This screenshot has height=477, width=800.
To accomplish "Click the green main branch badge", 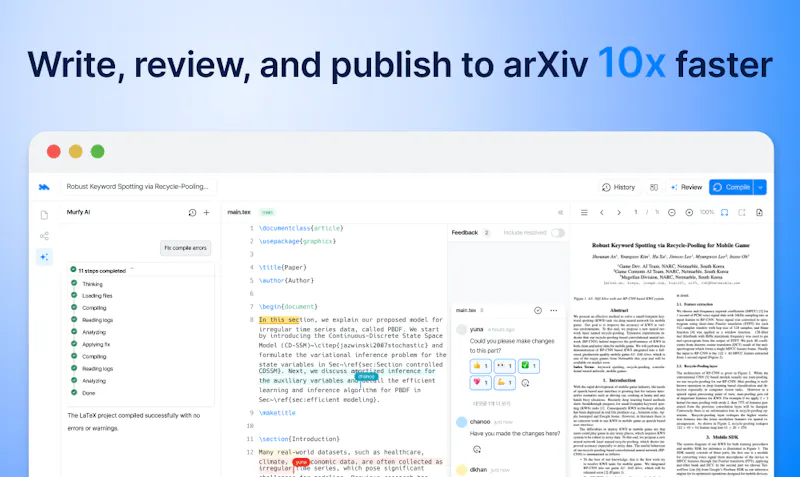I will [267, 212].
